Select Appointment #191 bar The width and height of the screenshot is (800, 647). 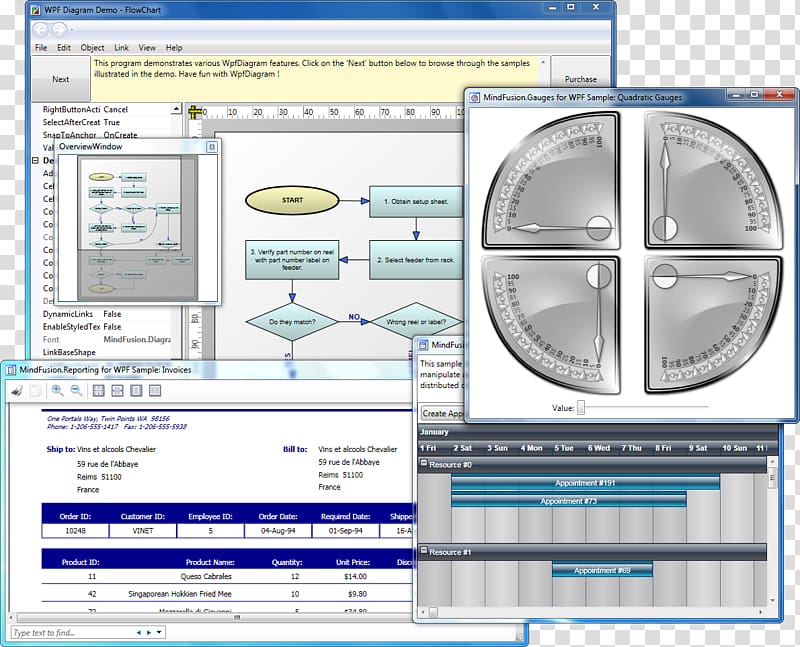[x=585, y=483]
